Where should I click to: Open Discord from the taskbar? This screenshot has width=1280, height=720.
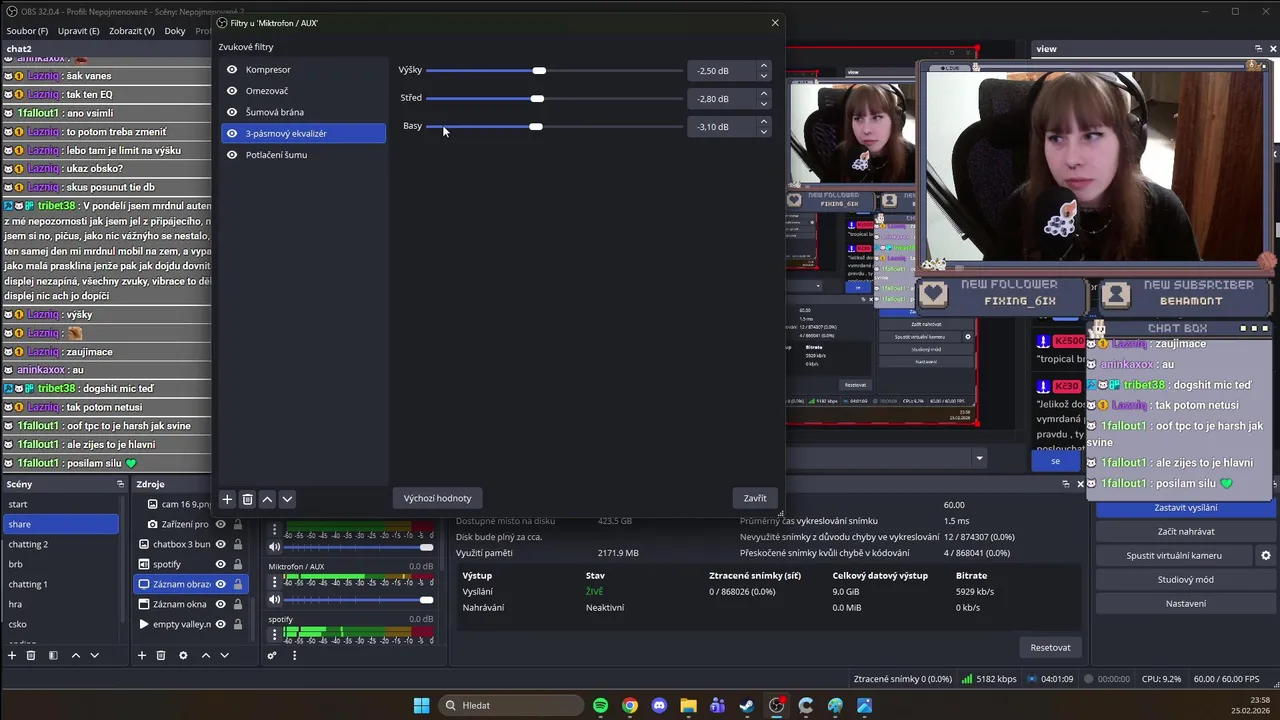(659, 705)
